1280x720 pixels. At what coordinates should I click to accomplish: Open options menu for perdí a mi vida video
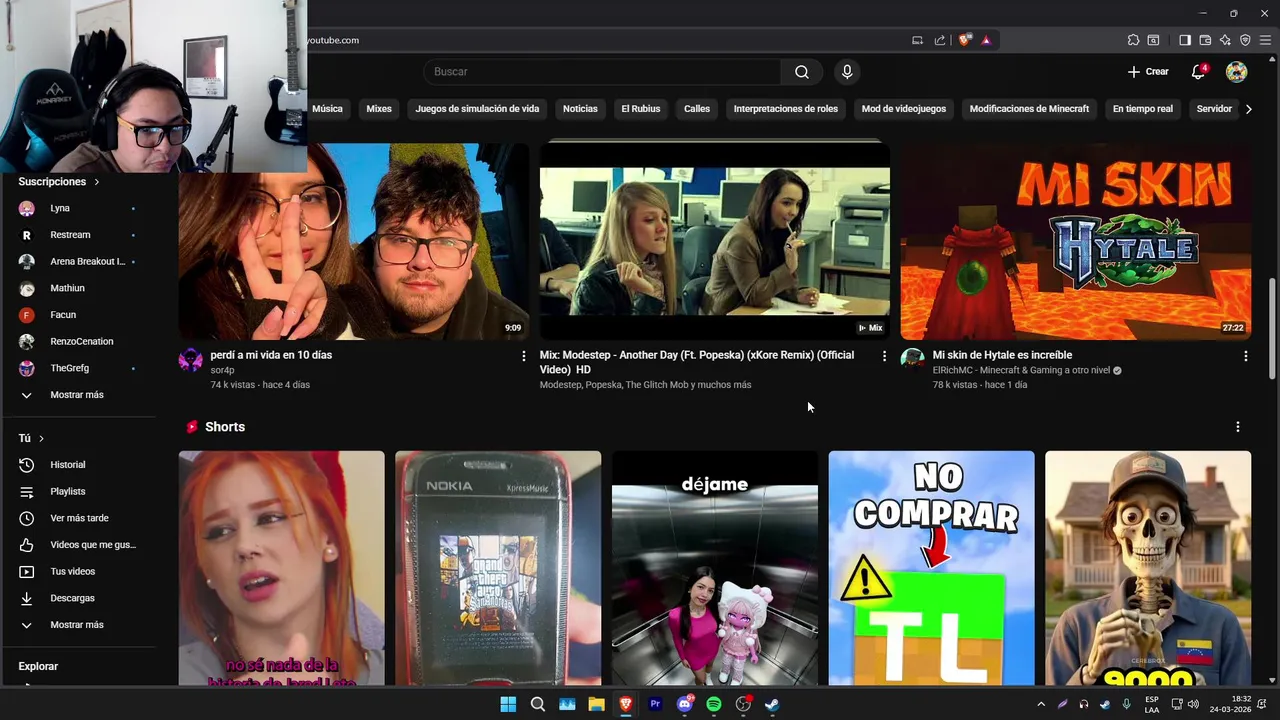click(x=523, y=356)
